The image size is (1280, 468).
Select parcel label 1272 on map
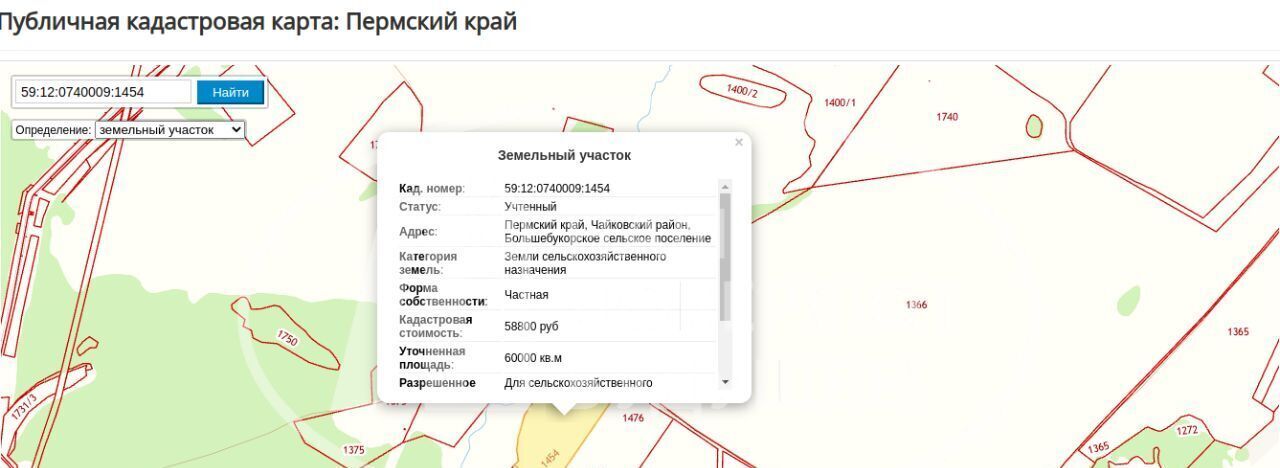[x=1186, y=430]
